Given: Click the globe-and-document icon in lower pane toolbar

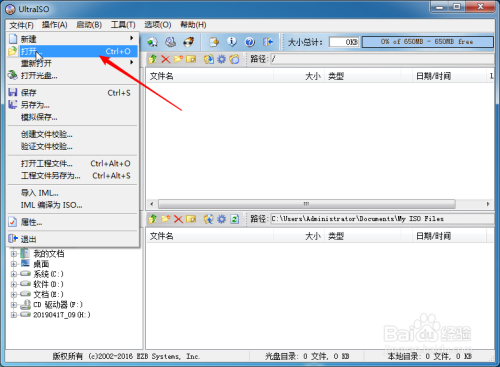Looking at the screenshot, I should click(209, 219).
